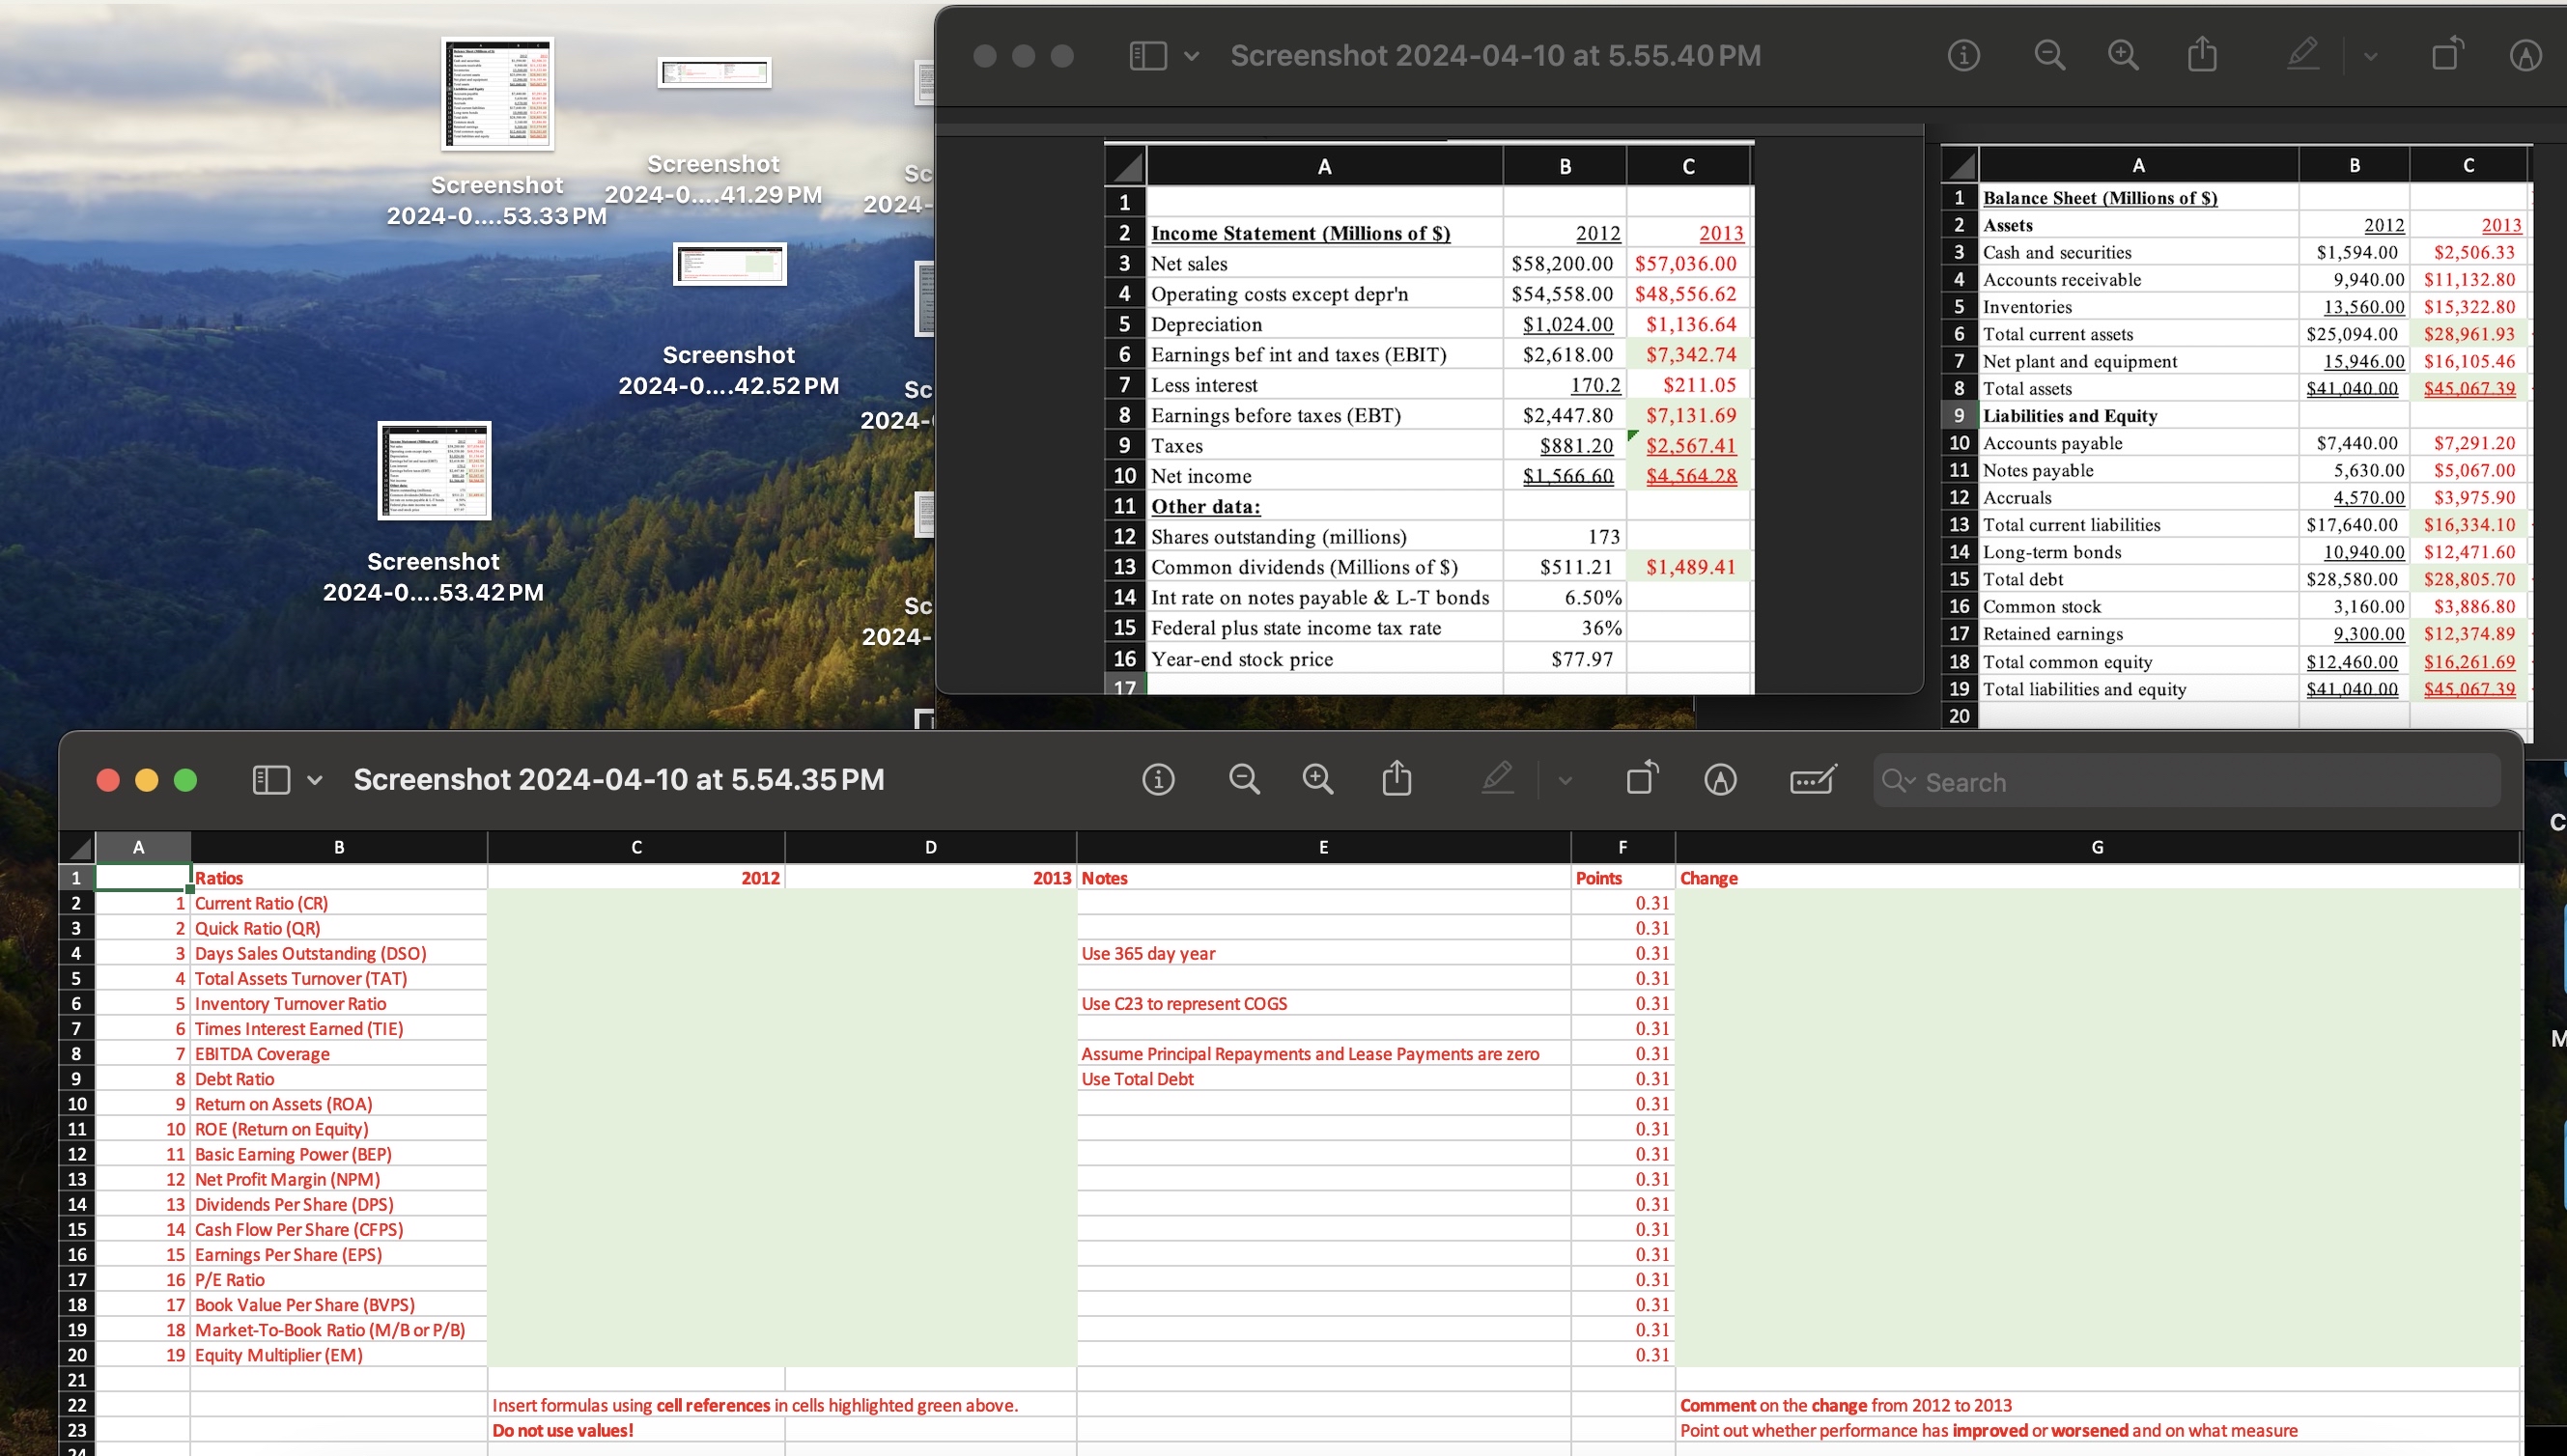The width and height of the screenshot is (2567, 1456).
Task: Toggle the sidebar in 5.54.35 PM window
Action: 271,780
